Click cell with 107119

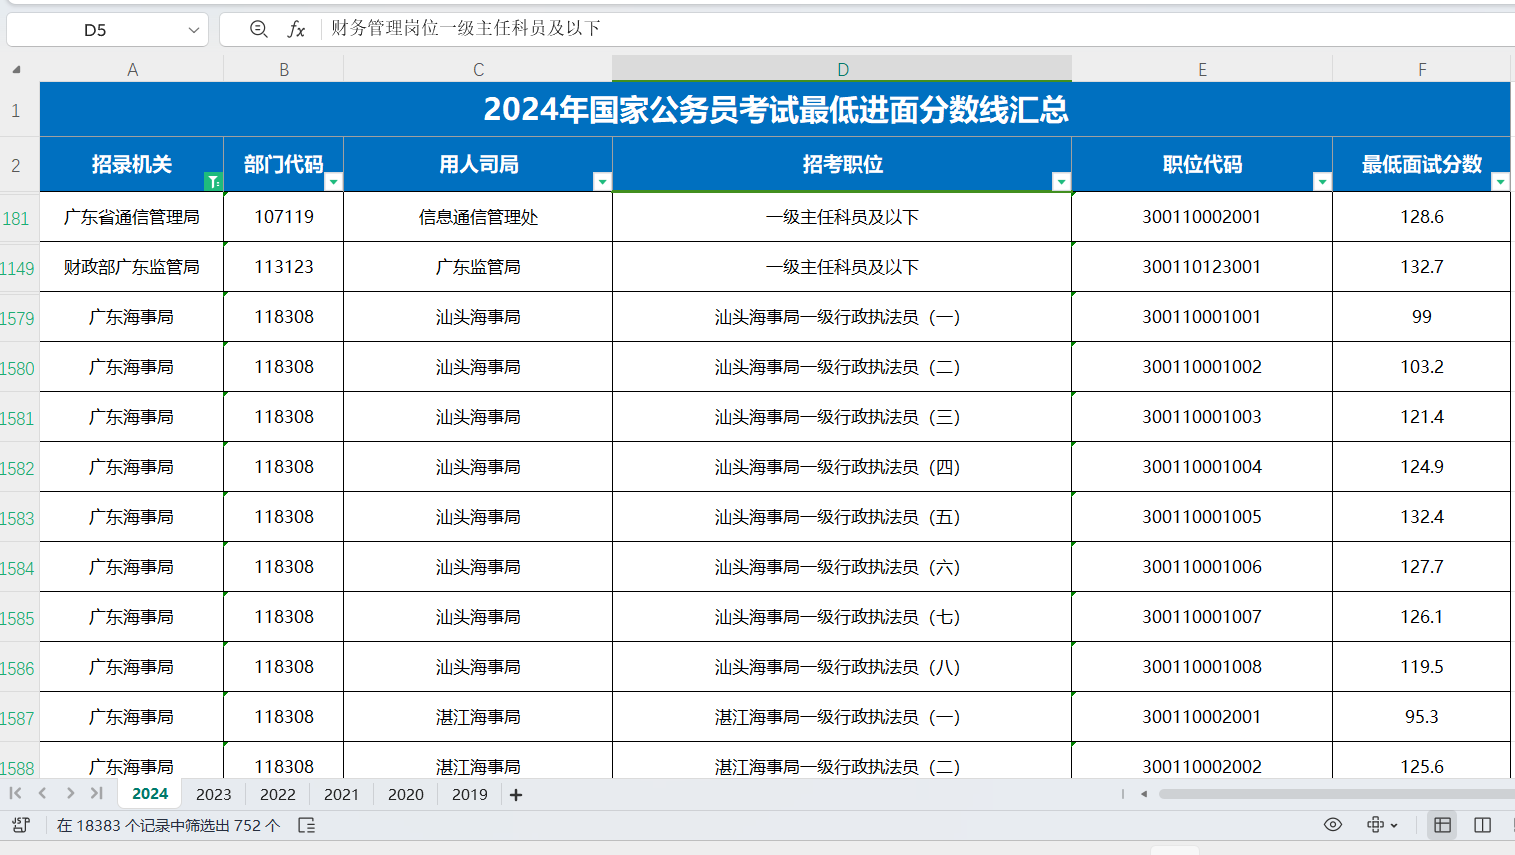point(284,217)
